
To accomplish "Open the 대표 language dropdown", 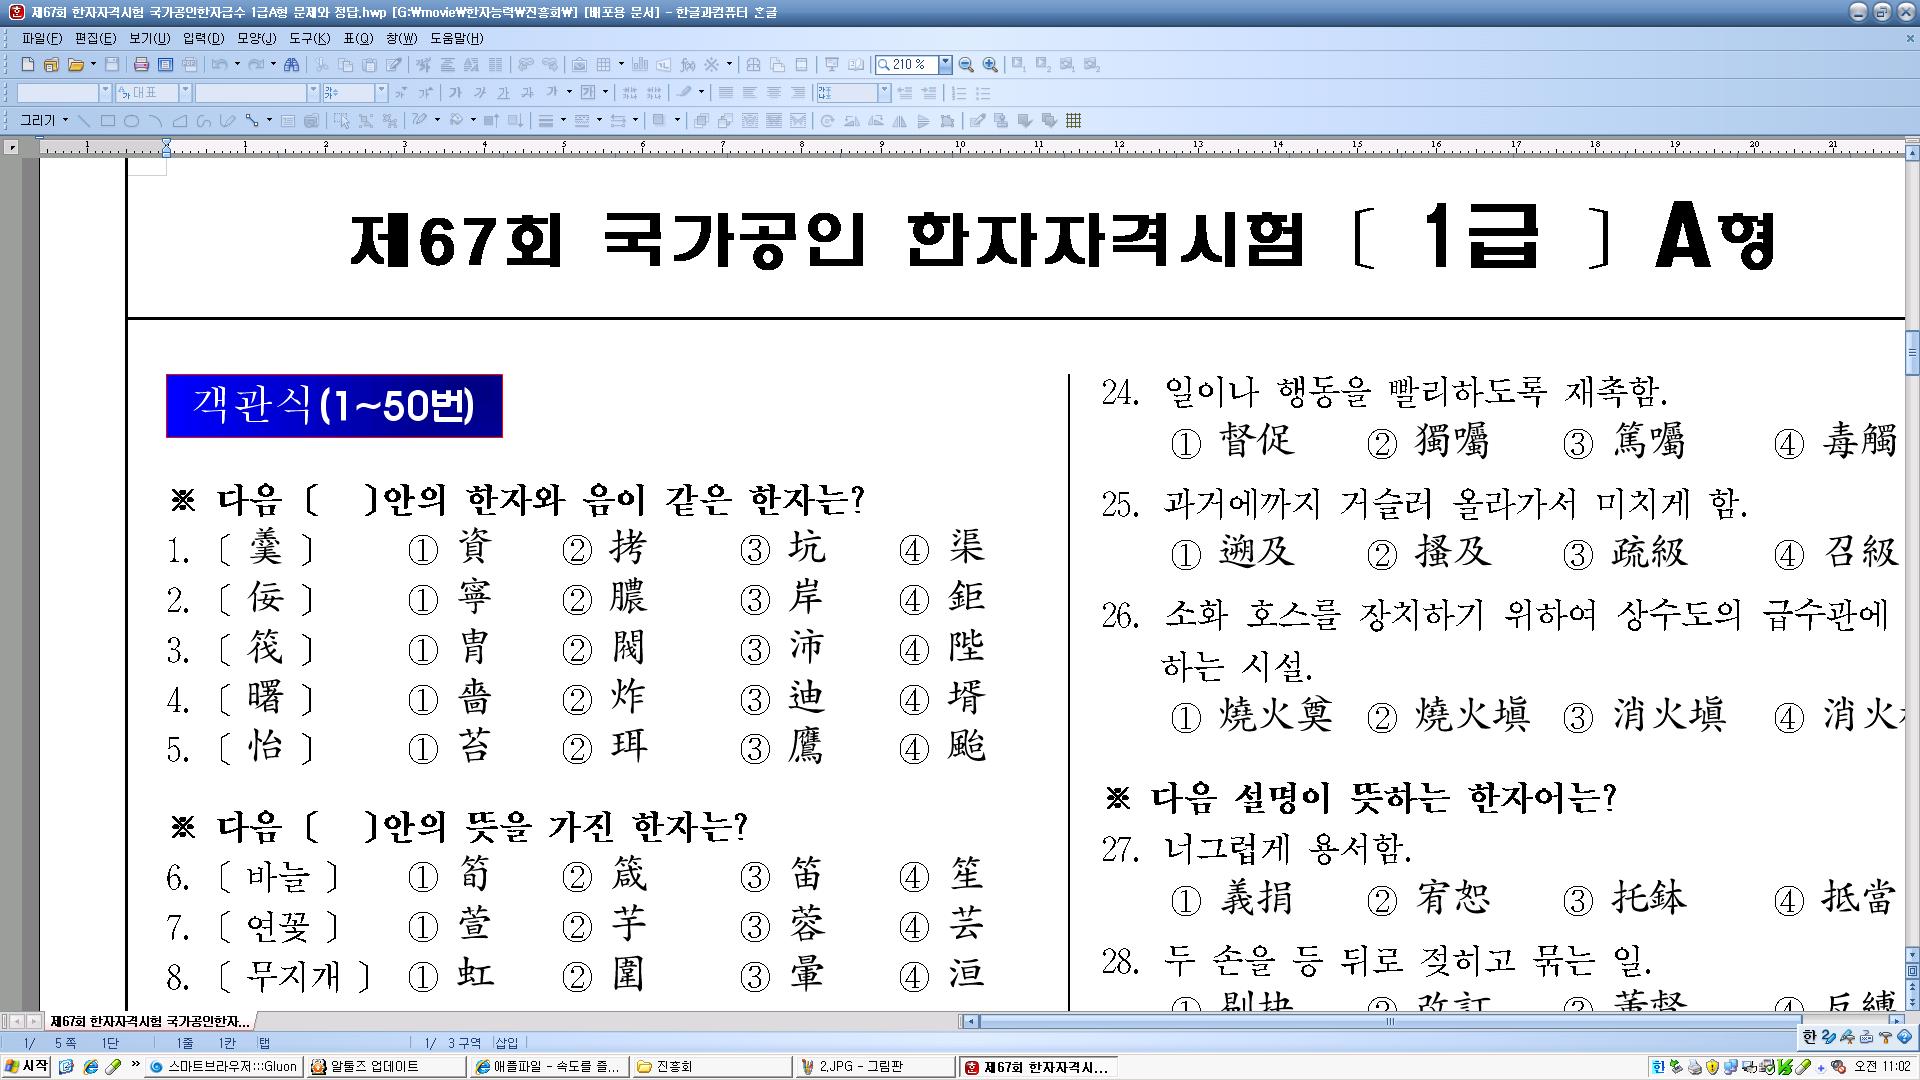I will pyautogui.click(x=185, y=92).
